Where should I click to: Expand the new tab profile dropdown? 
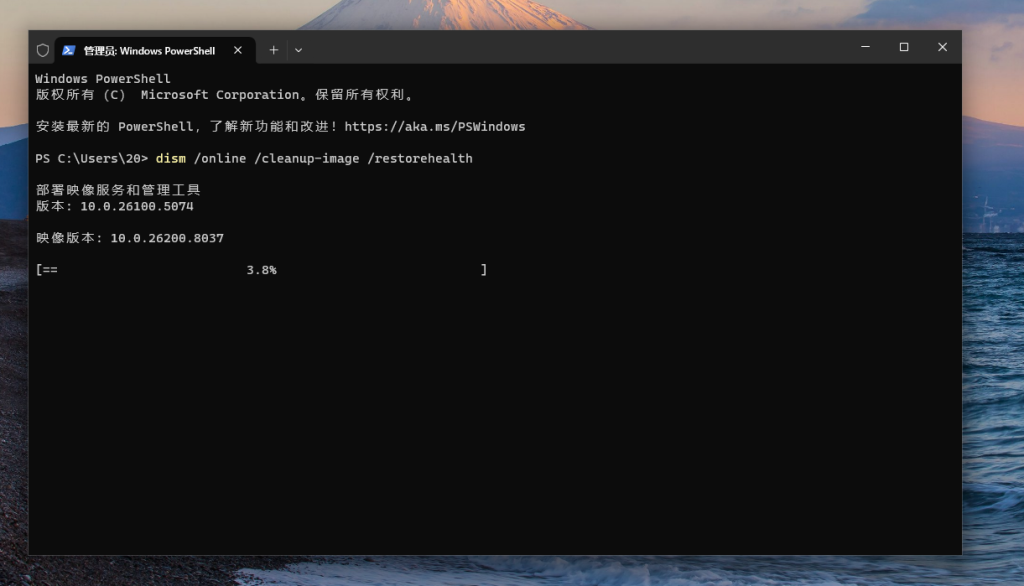[x=298, y=50]
